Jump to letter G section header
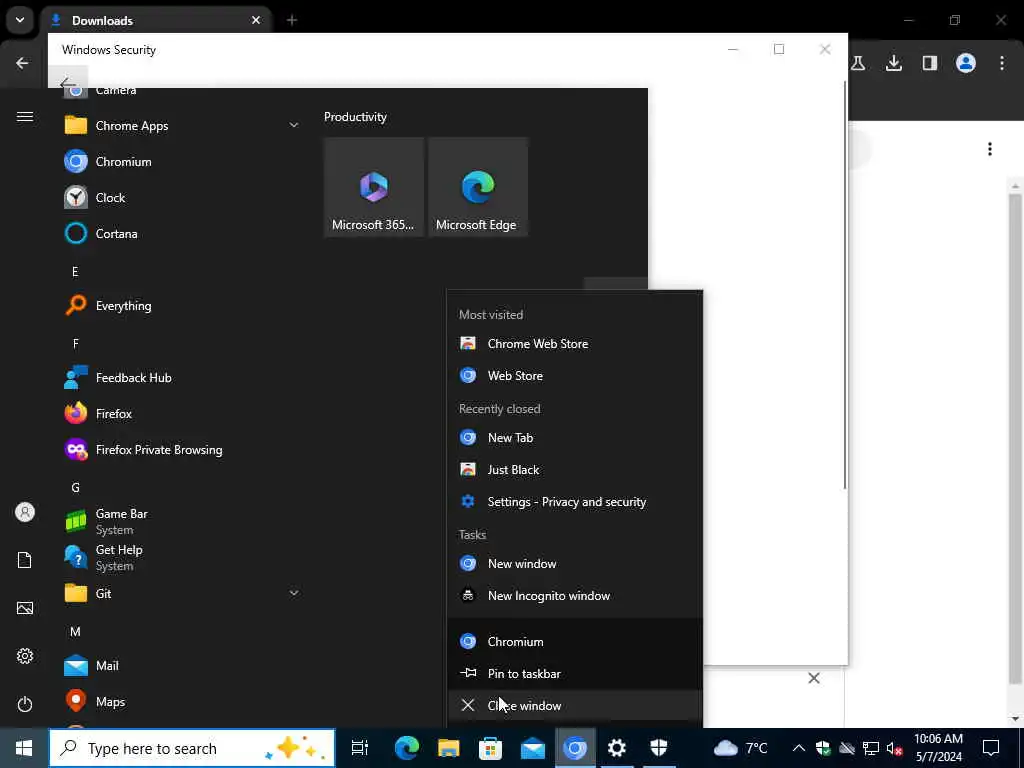This screenshot has width=1024, height=768. click(75, 487)
